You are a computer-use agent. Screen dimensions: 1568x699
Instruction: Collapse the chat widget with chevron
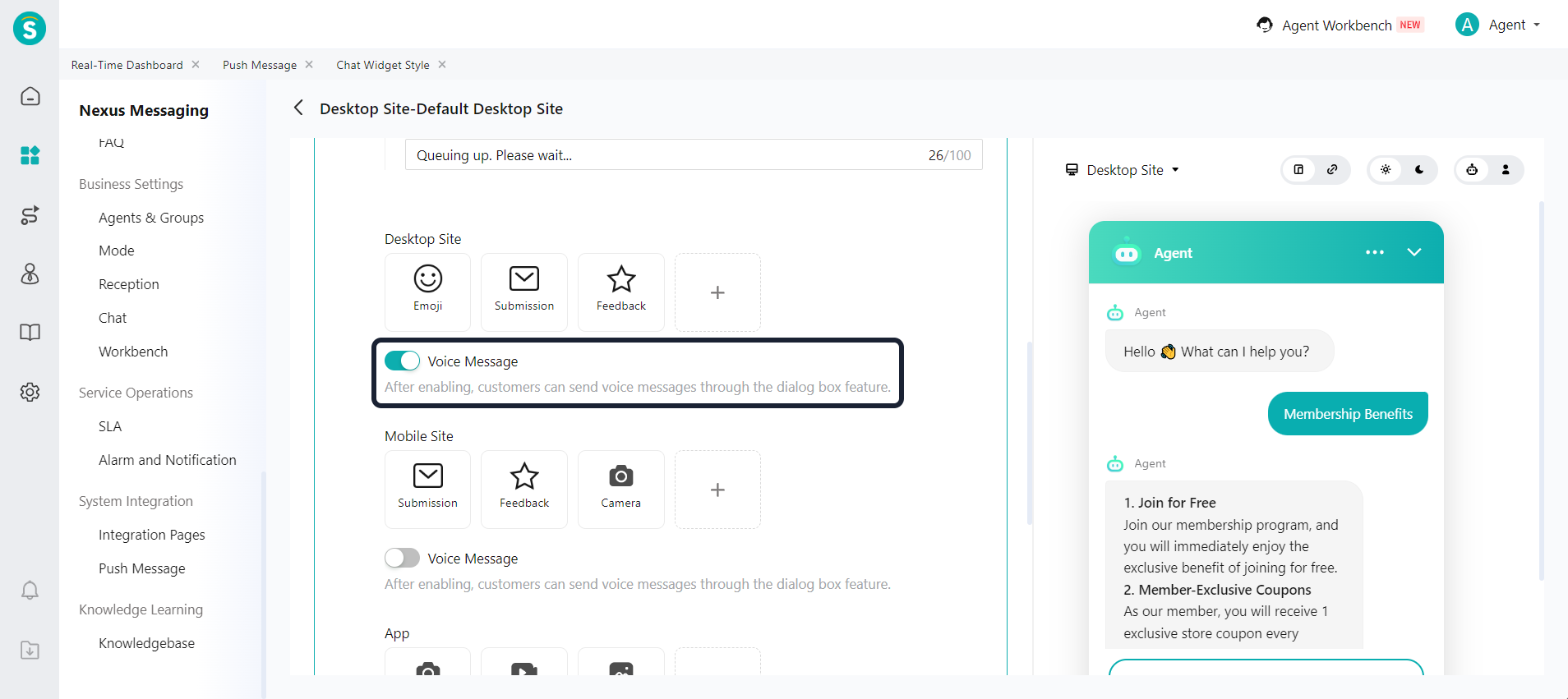point(1414,252)
